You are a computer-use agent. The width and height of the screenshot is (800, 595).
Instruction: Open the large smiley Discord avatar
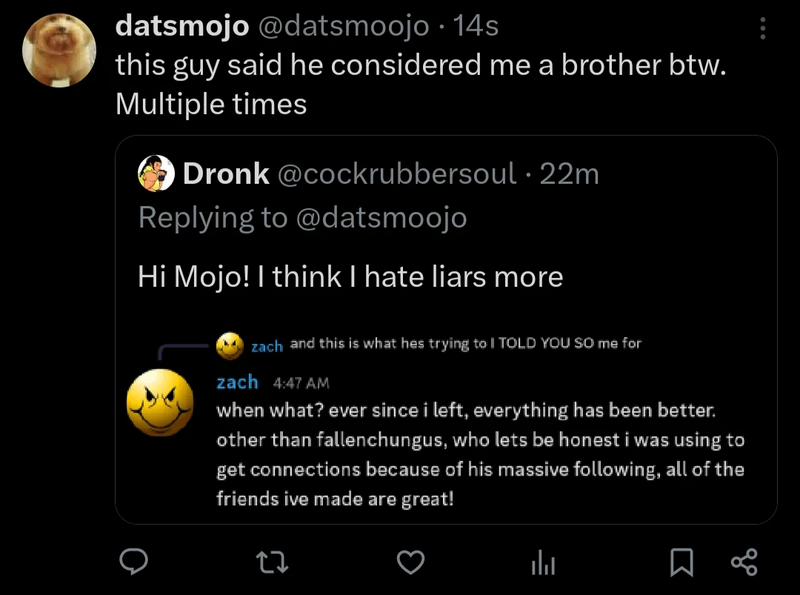160,402
